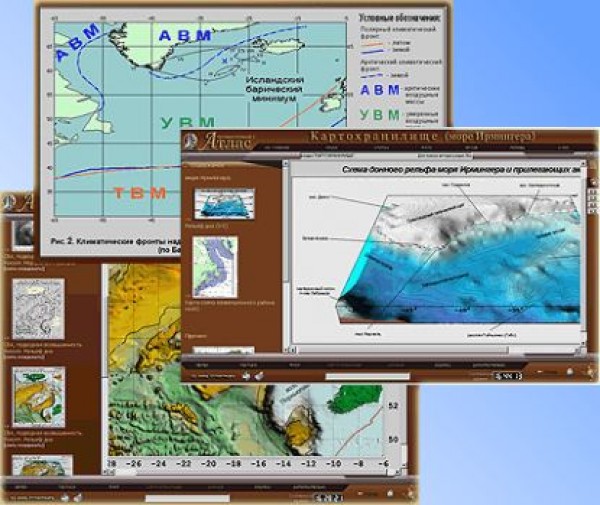Click the topmost right-edge icon in Картохранилище window

[592, 184]
